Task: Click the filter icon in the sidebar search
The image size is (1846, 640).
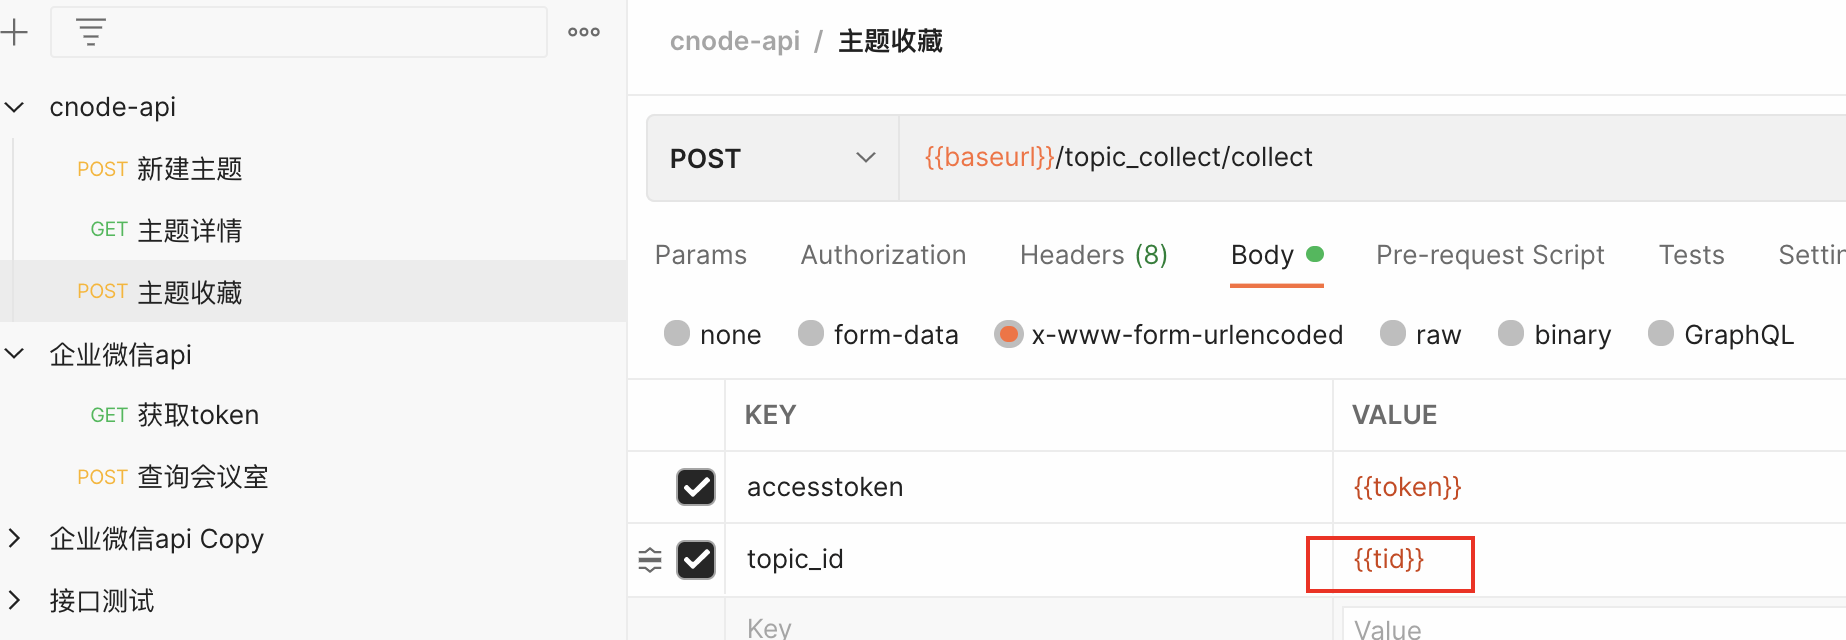Action: [91, 33]
